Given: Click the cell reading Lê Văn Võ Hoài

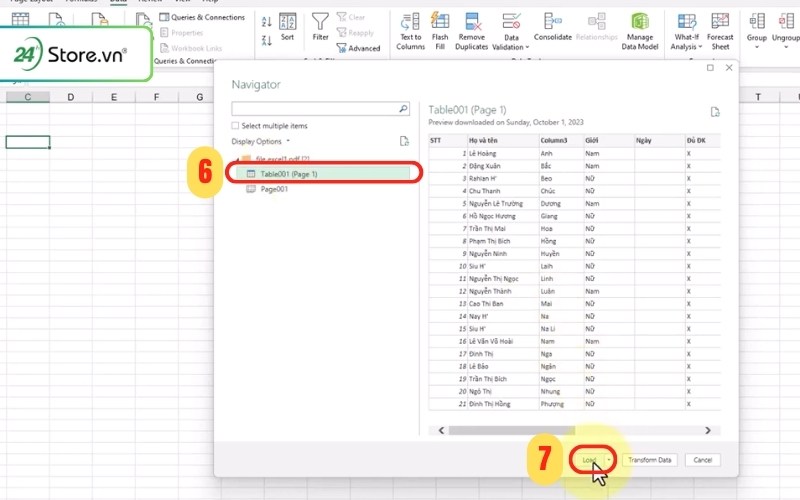Looking at the screenshot, I should click(x=503, y=341).
